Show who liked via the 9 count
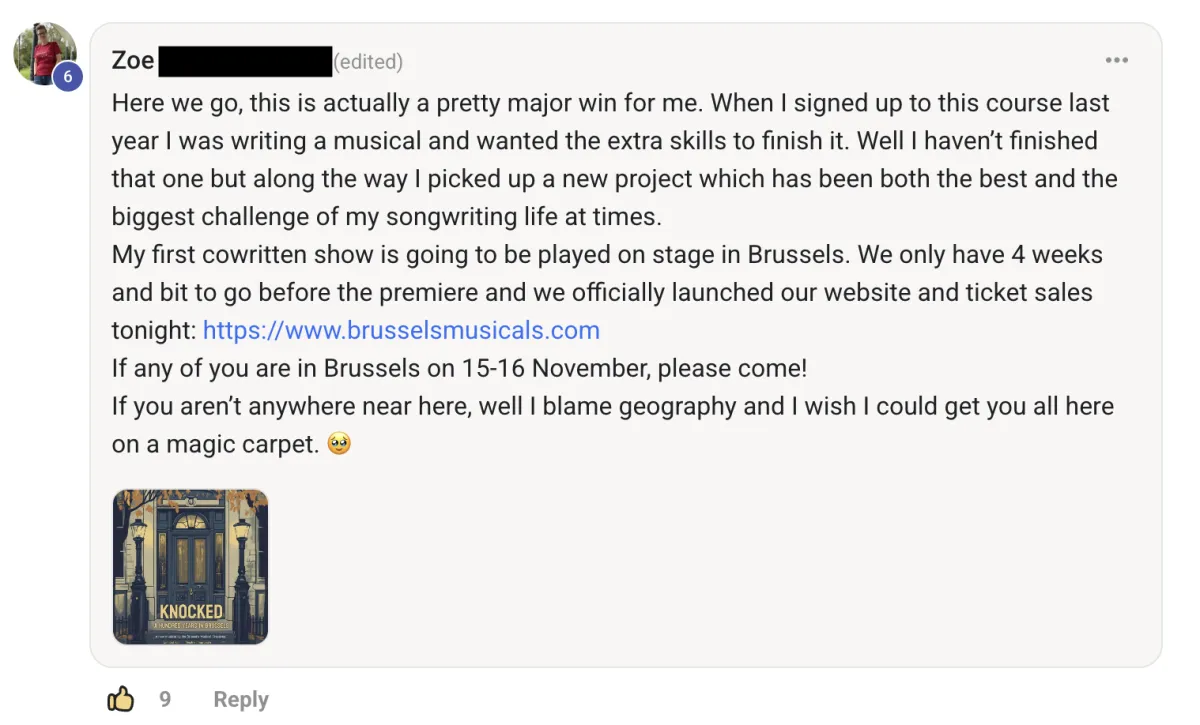The width and height of the screenshot is (1200, 725). pyautogui.click(x=165, y=699)
